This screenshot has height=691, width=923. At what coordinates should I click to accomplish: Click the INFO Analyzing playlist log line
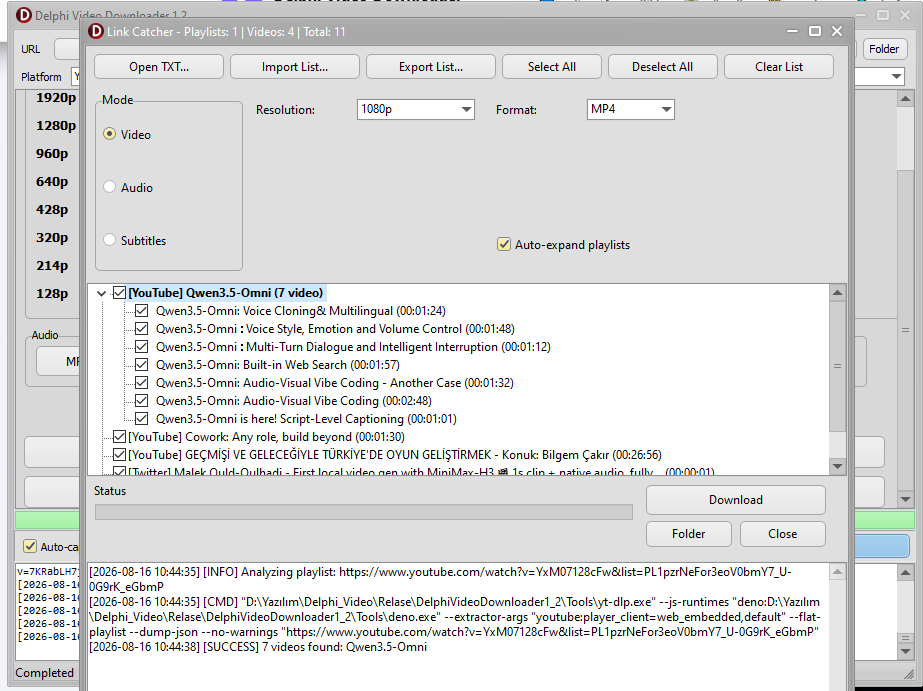[x=440, y=579]
